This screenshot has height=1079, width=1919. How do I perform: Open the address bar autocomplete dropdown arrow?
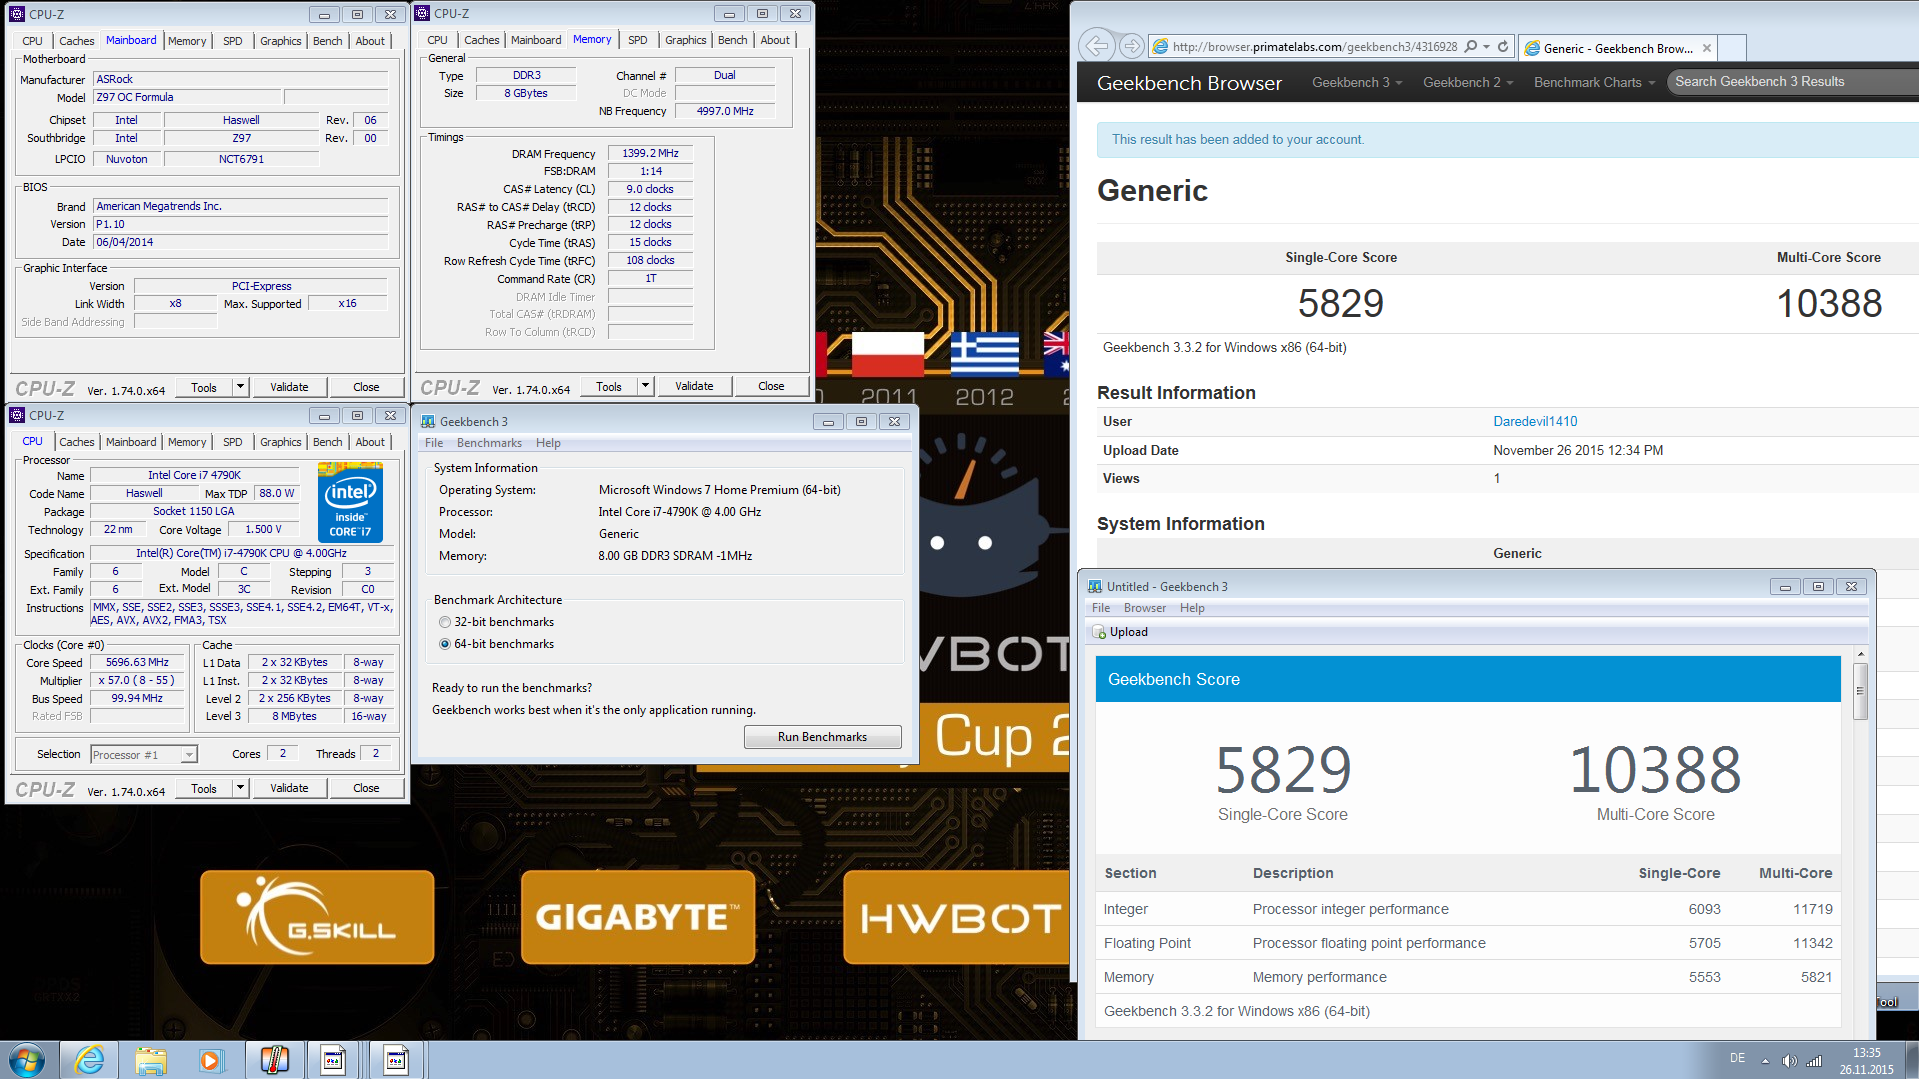click(x=1487, y=47)
